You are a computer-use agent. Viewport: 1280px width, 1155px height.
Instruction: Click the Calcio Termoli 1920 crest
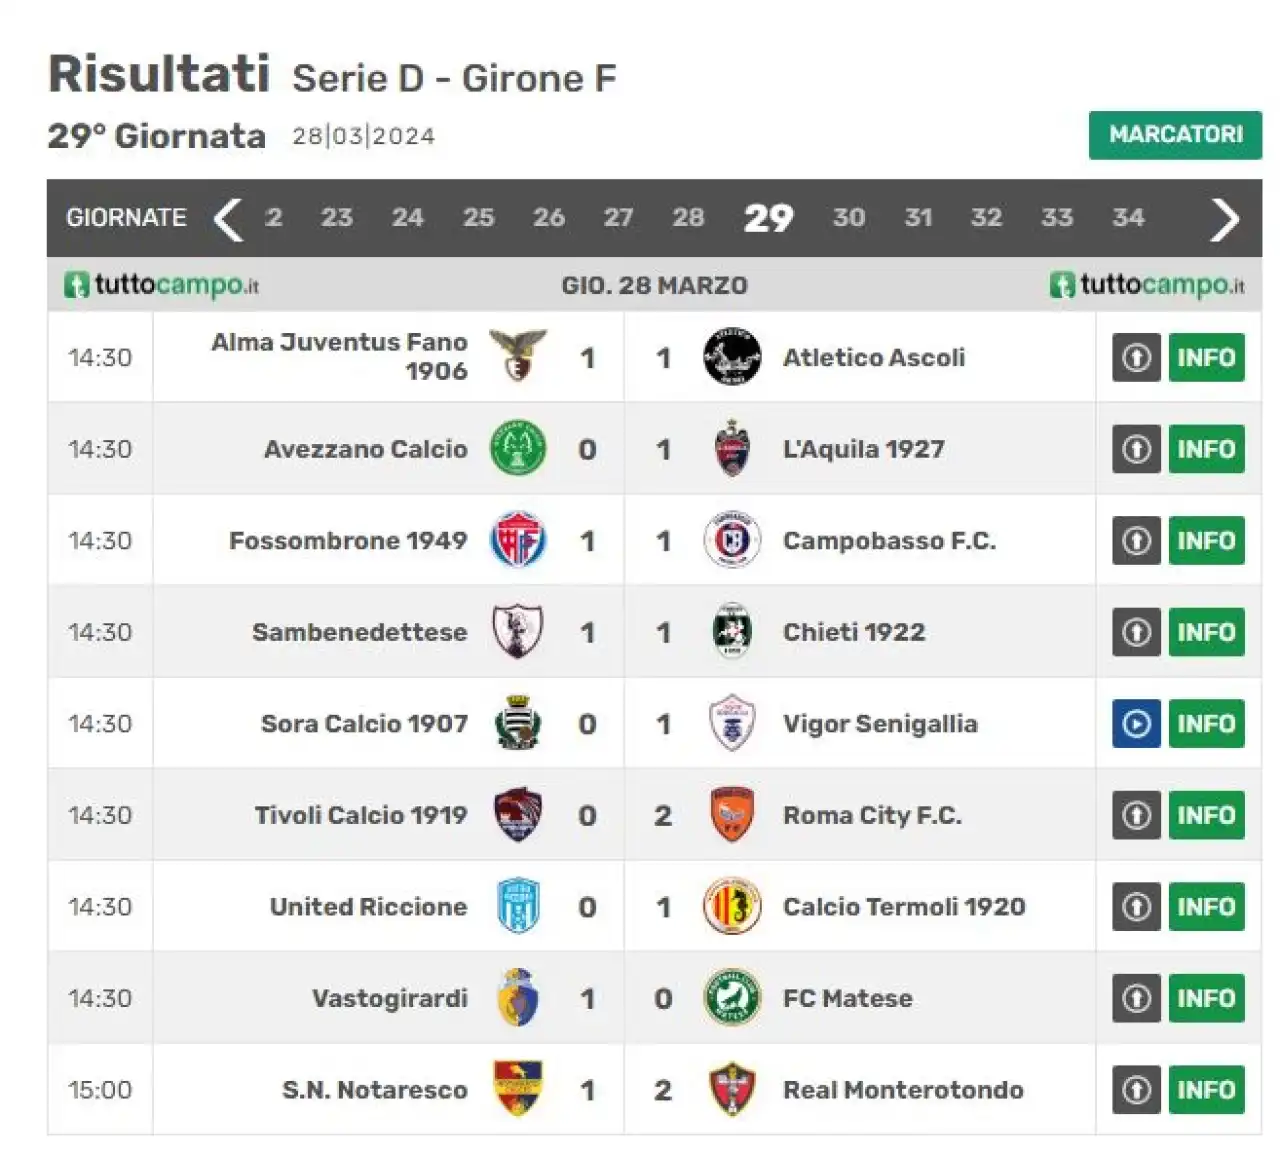click(x=732, y=906)
